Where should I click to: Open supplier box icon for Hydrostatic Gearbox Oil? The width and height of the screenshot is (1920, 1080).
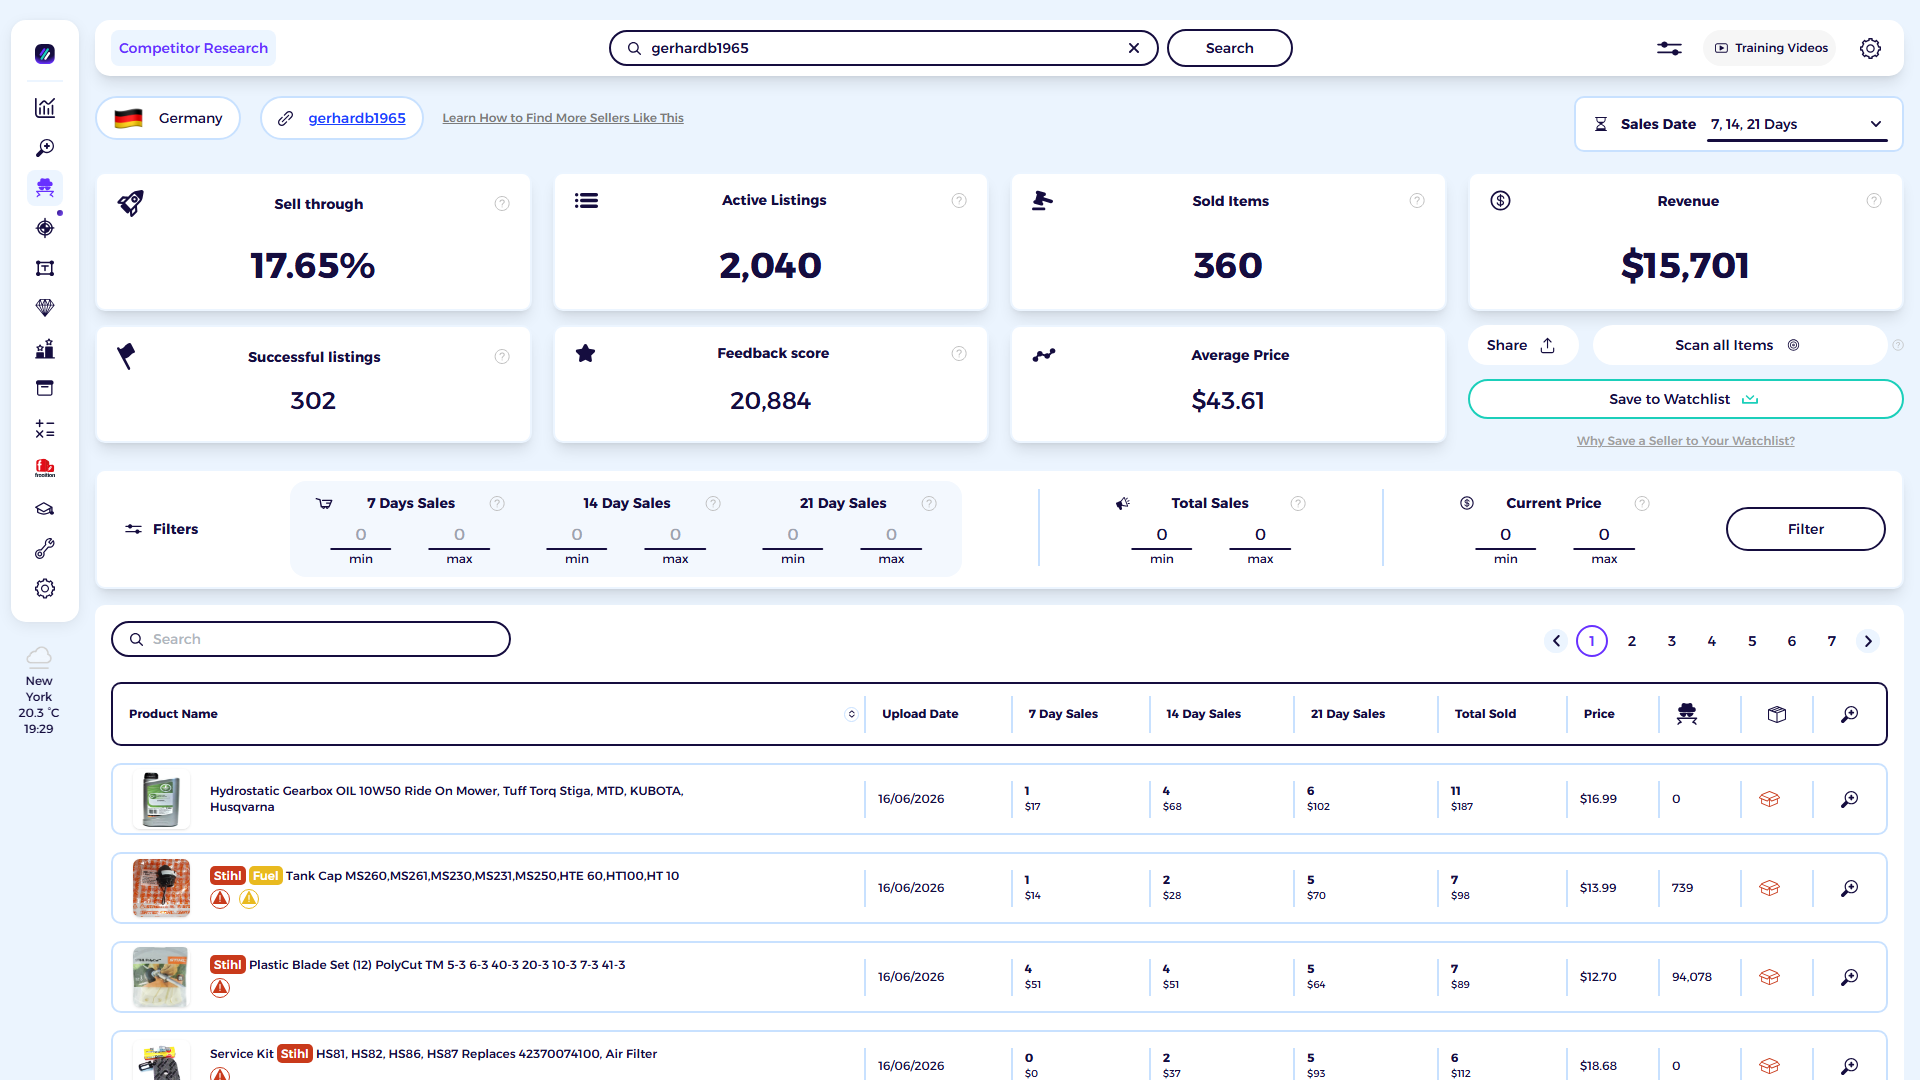1769,799
